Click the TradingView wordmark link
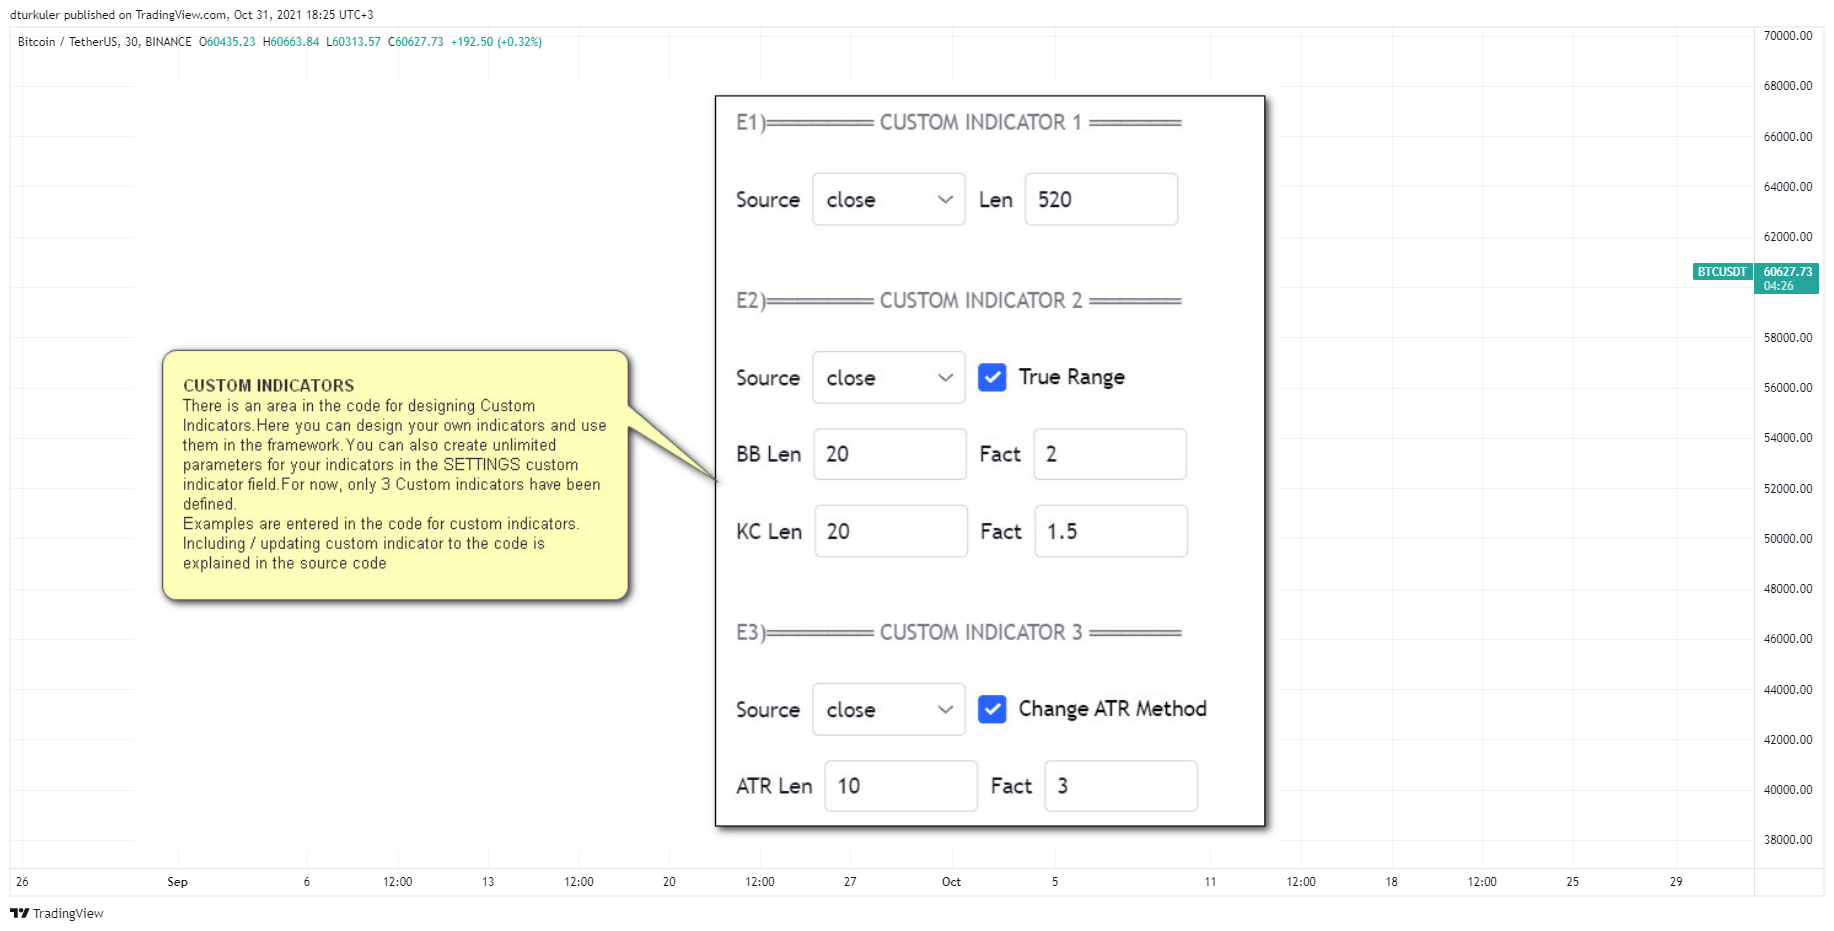 pyautogui.click(x=68, y=913)
